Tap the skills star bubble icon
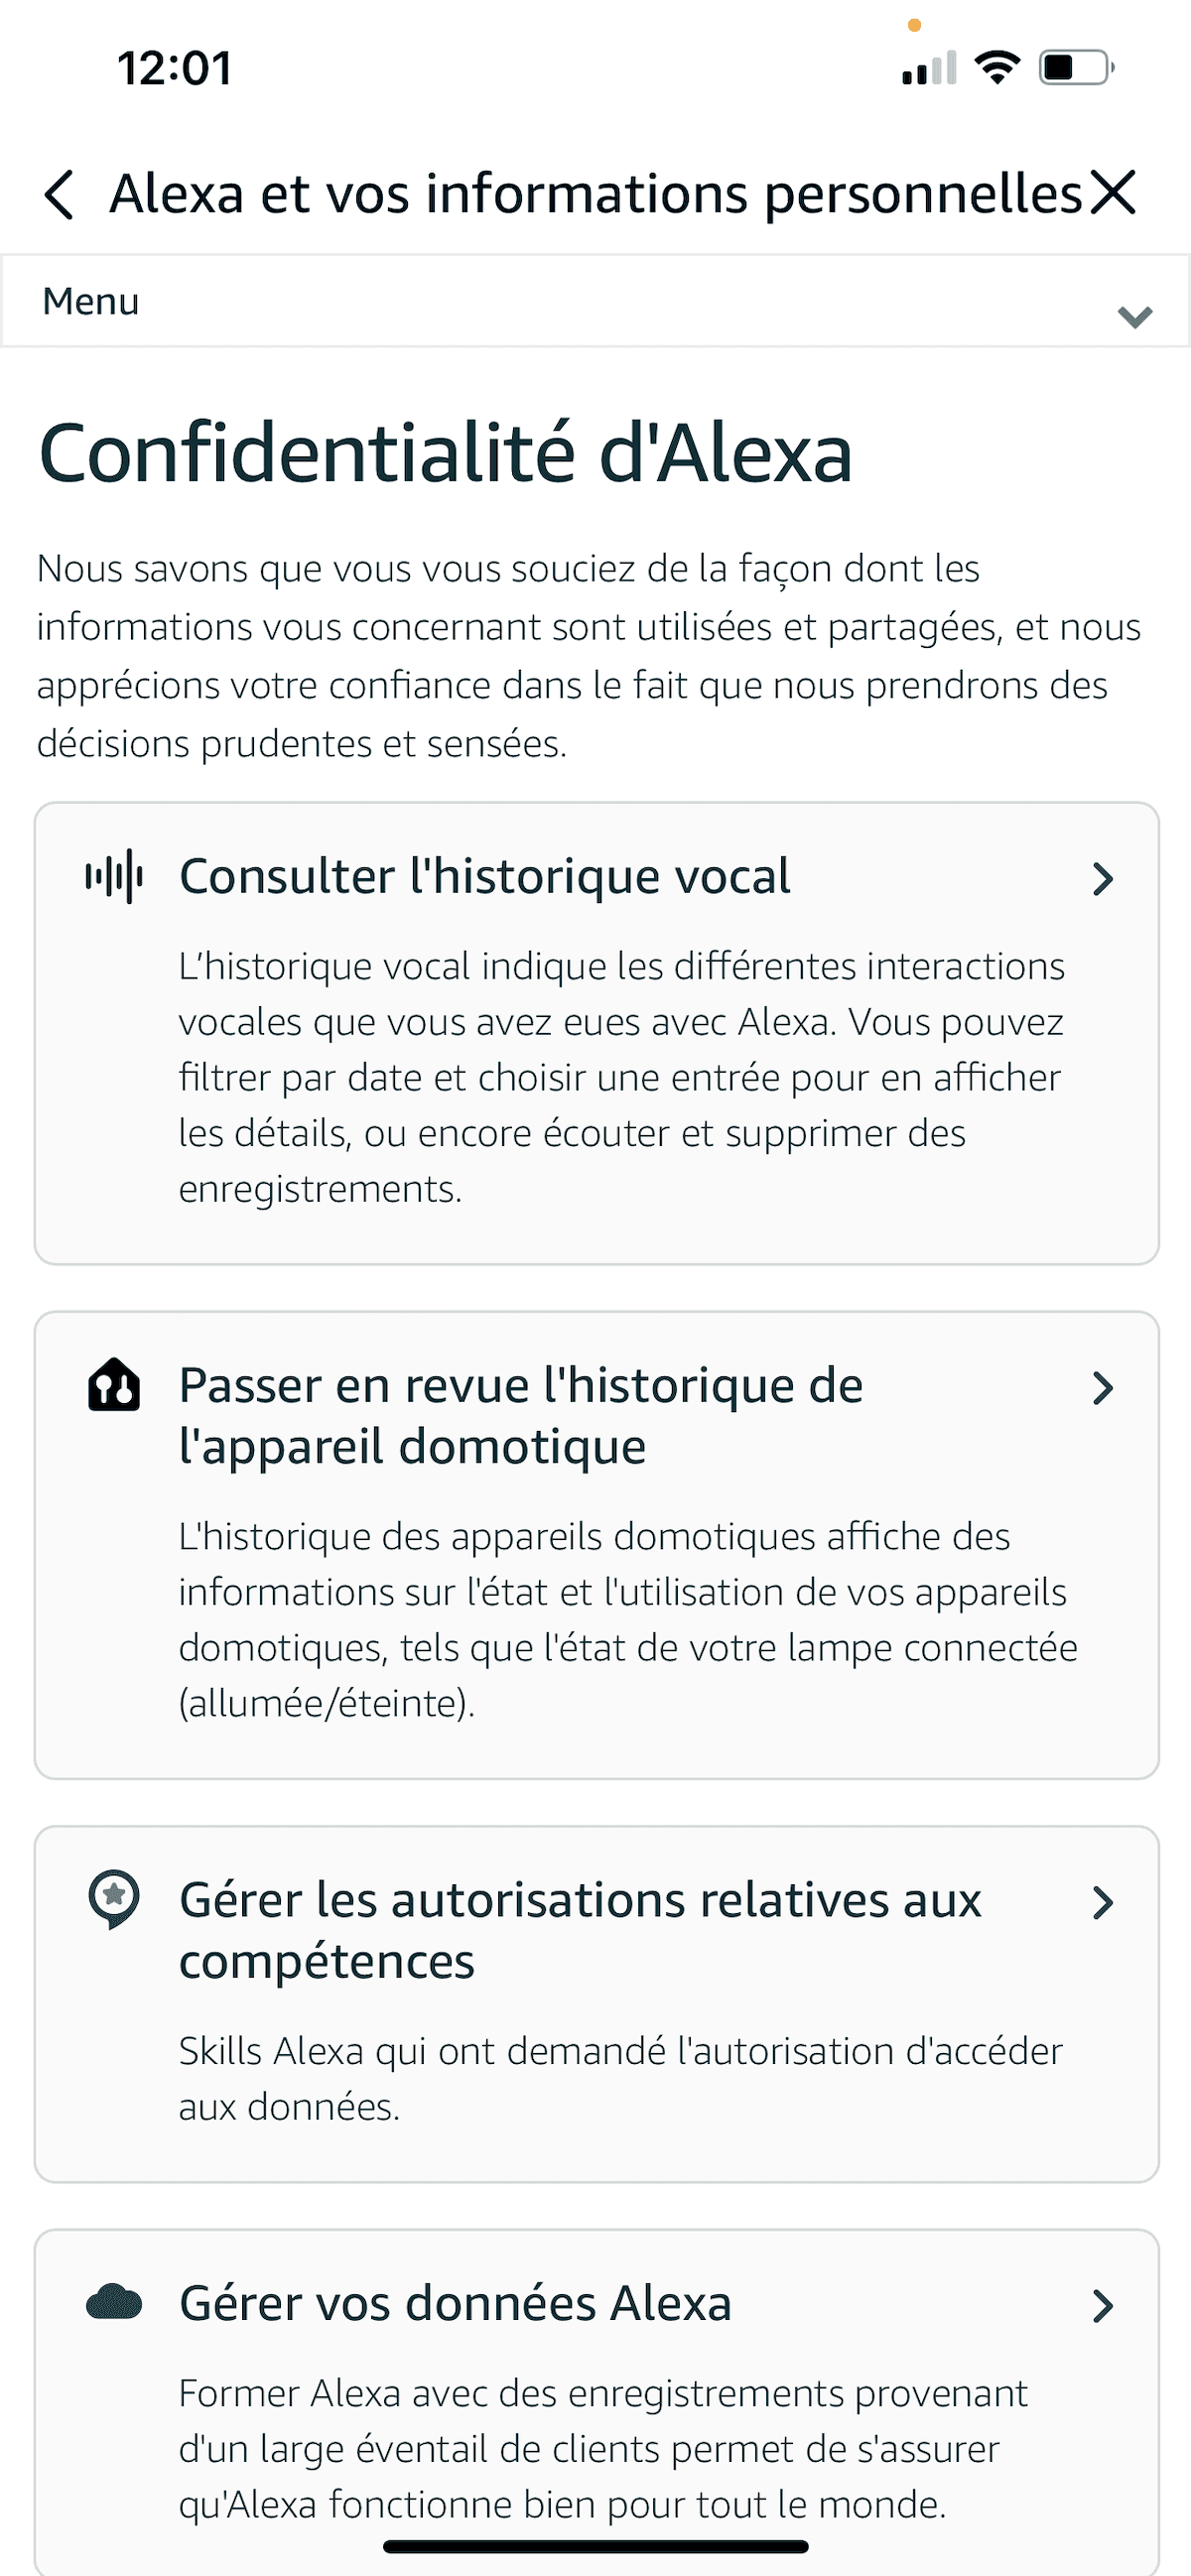 114,1898
